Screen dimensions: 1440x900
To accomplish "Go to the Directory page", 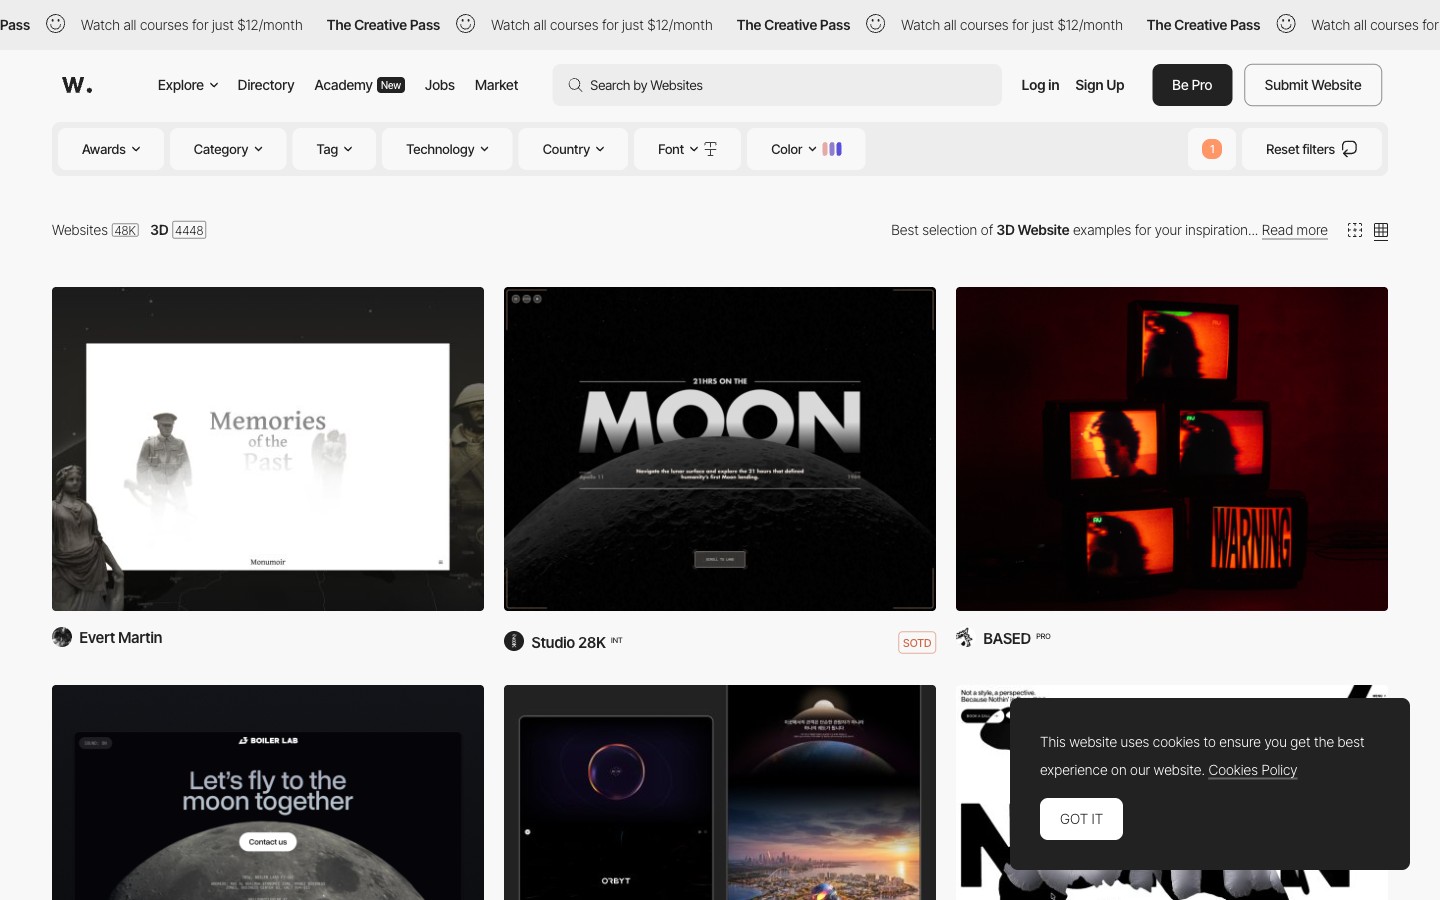I will (266, 85).
